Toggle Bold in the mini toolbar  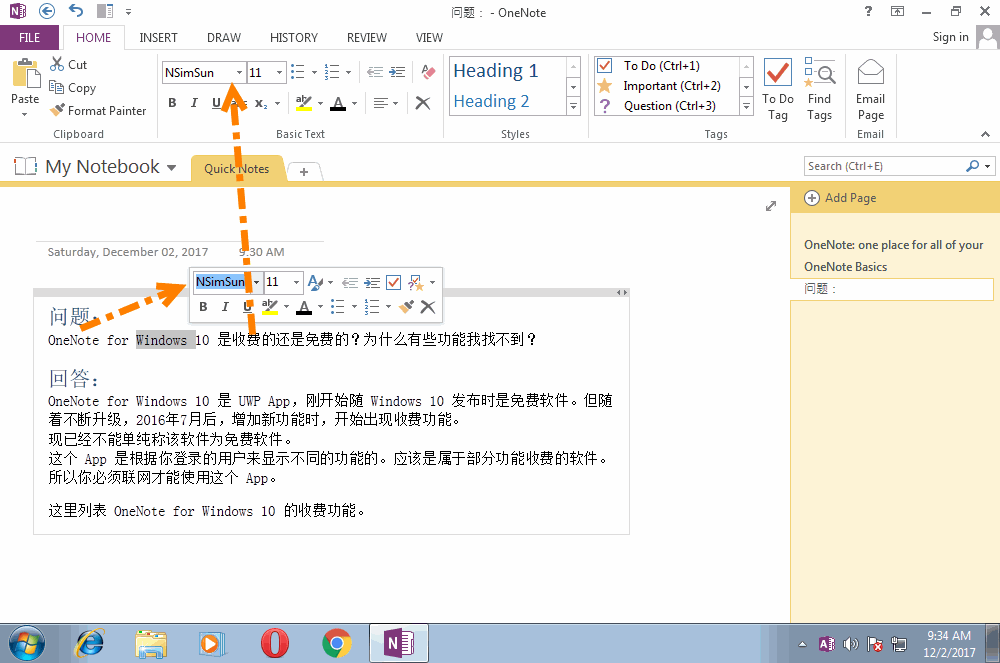[x=203, y=307]
